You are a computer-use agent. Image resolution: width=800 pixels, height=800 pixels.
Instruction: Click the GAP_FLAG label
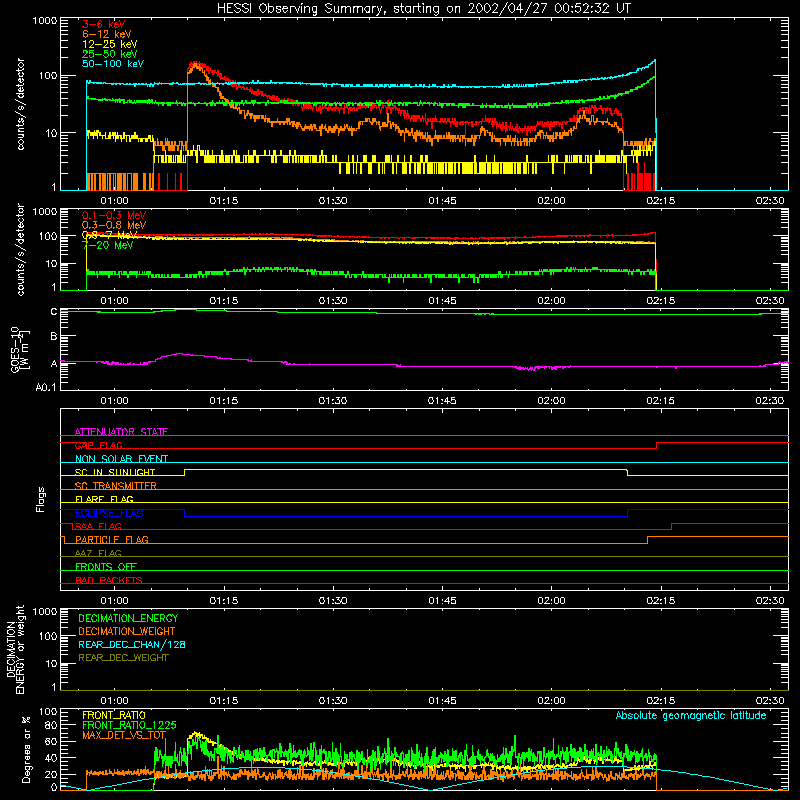(x=98, y=445)
